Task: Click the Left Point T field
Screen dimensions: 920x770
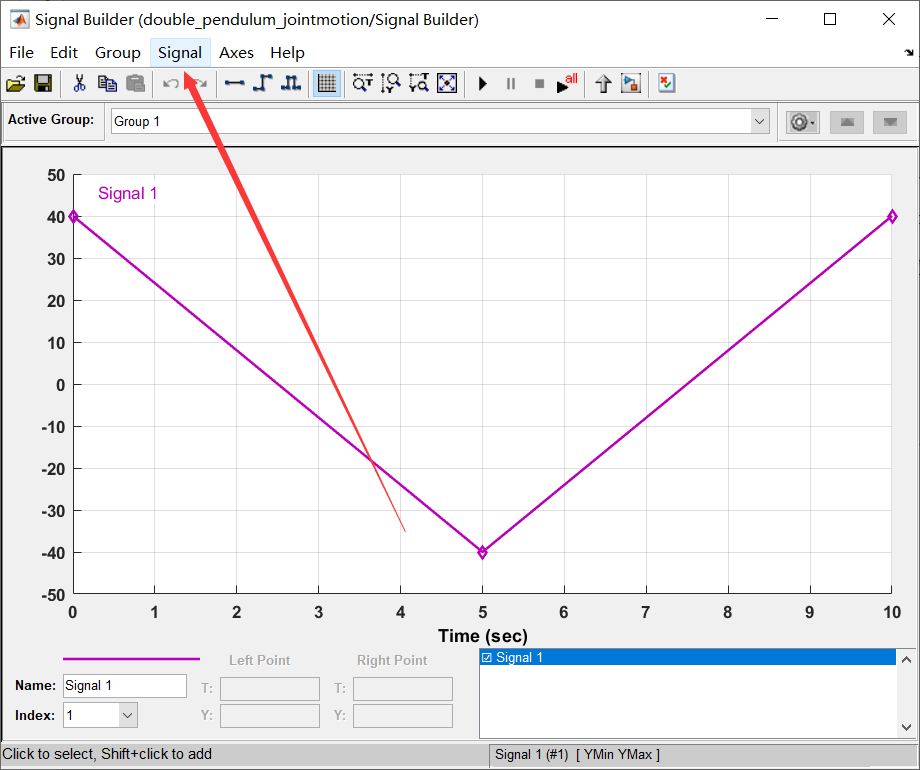Action: (270, 688)
